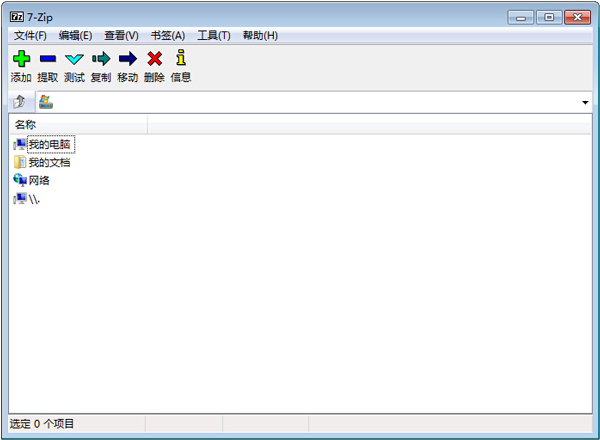Click the \\. device icon
The width and height of the screenshot is (600, 440).
coord(20,198)
